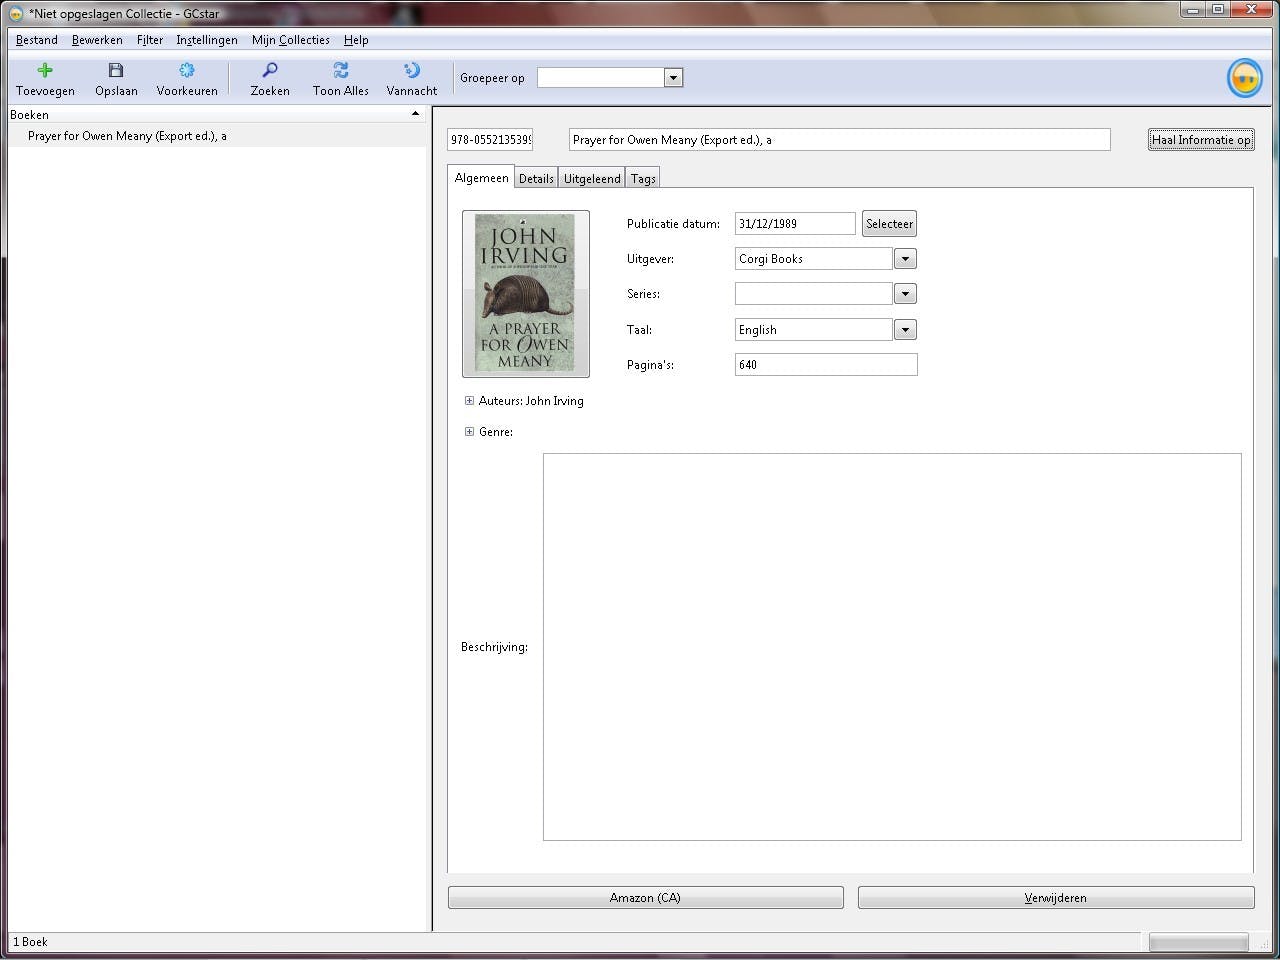Open the Bestand menu
The width and height of the screenshot is (1280, 960).
[37, 40]
